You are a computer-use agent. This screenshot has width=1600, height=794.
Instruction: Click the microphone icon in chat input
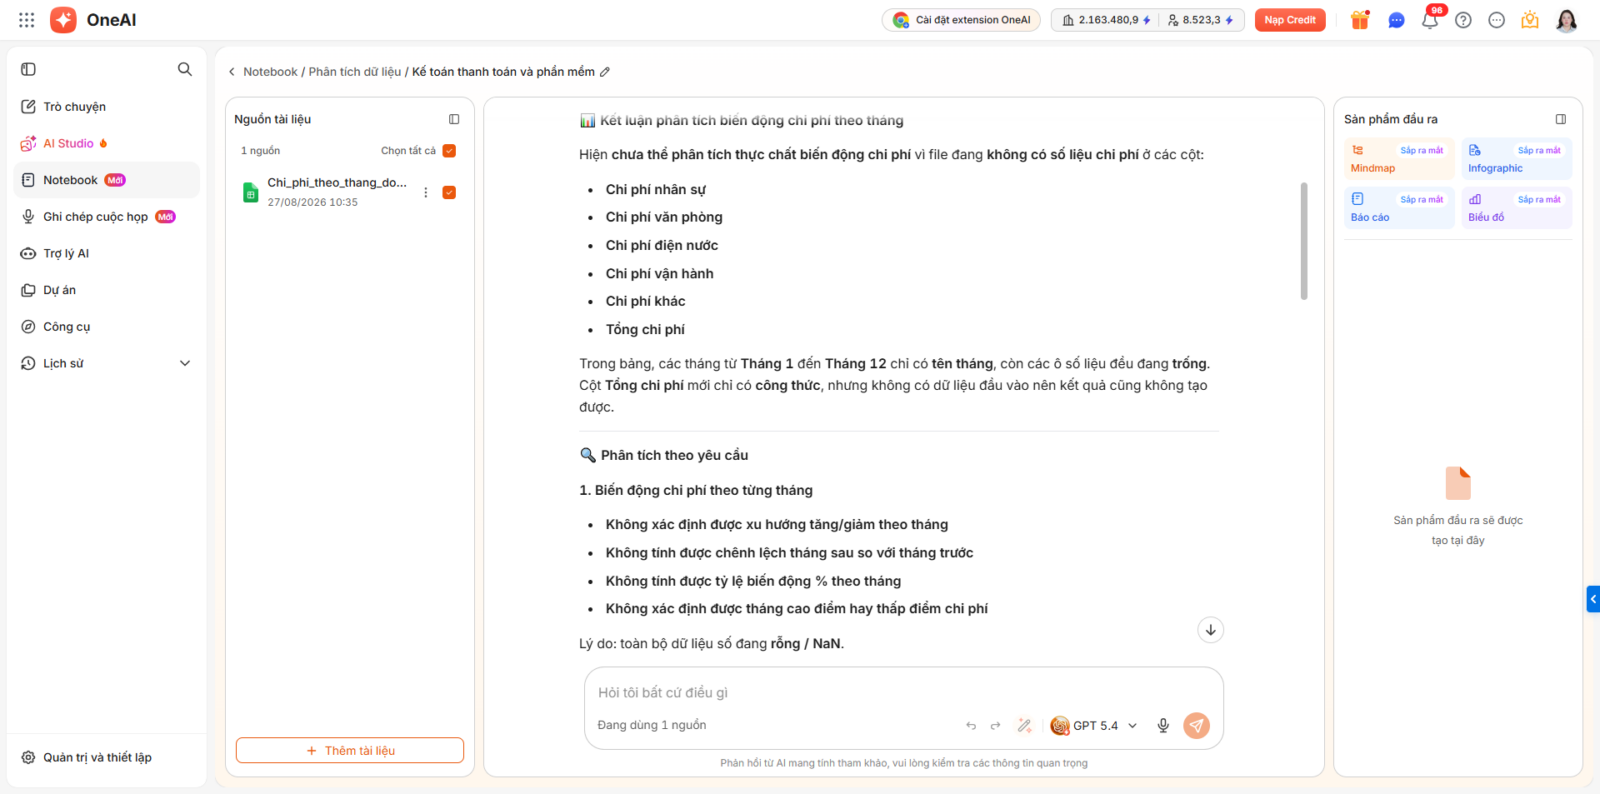coord(1163,726)
